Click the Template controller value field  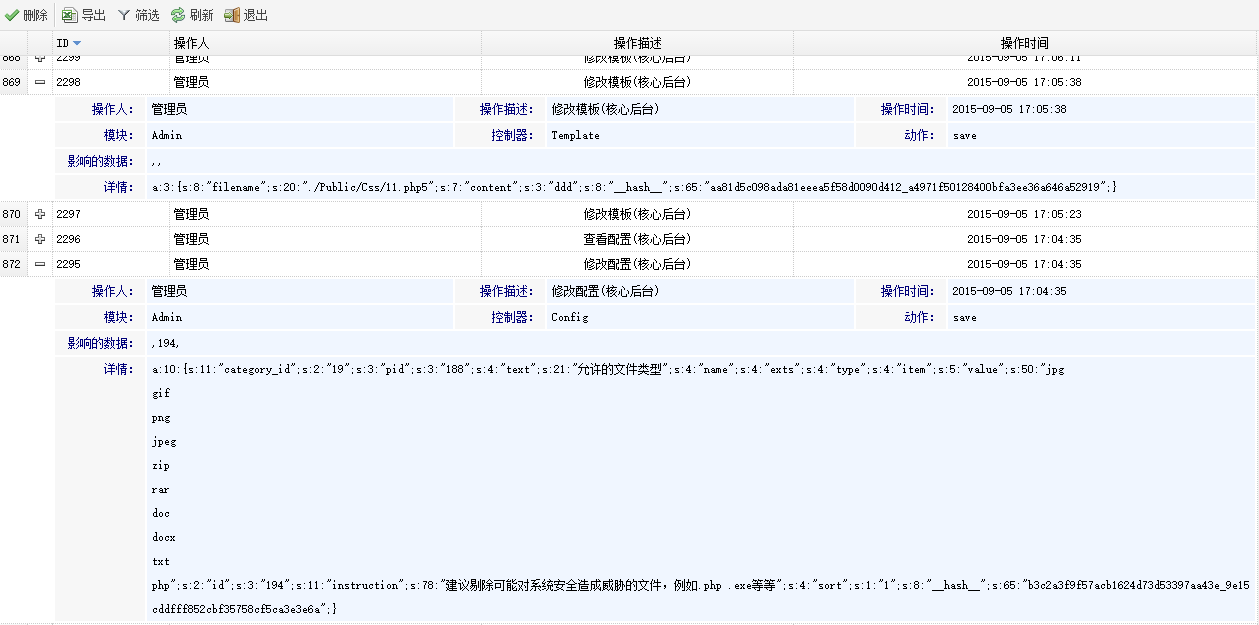pyautogui.click(x=575, y=135)
